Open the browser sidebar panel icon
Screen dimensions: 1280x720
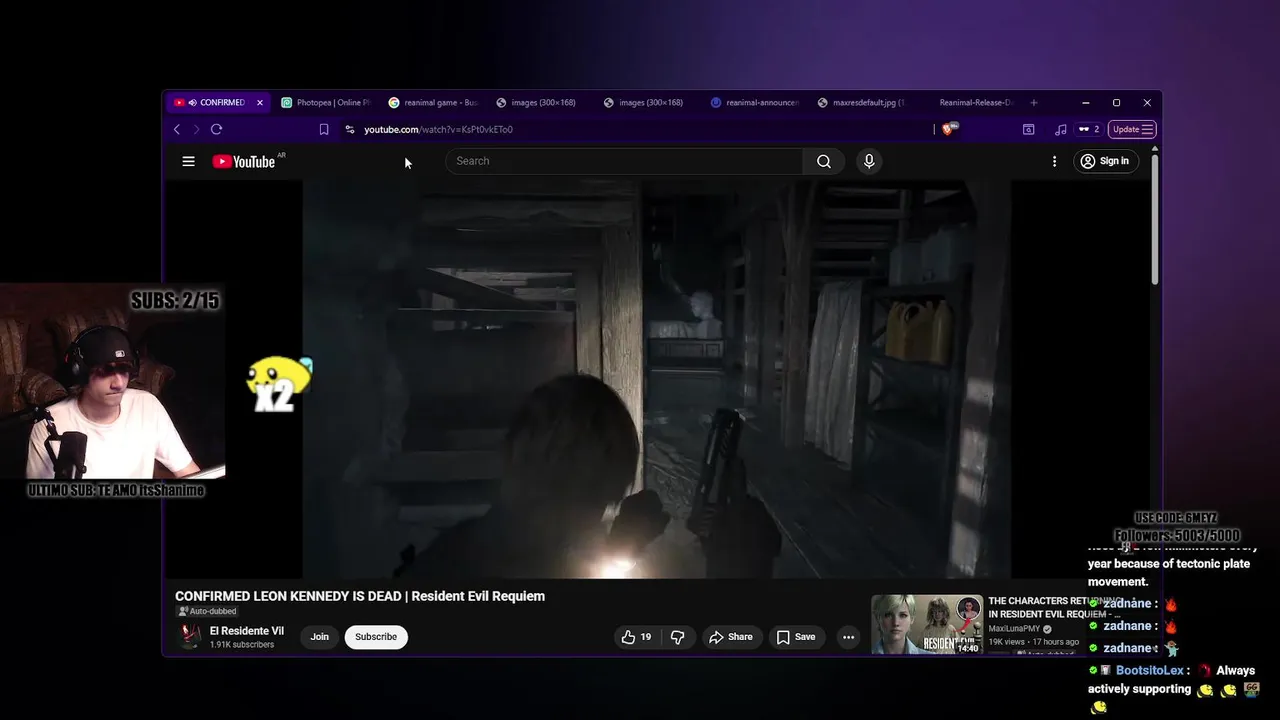(x=1028, y=129)
